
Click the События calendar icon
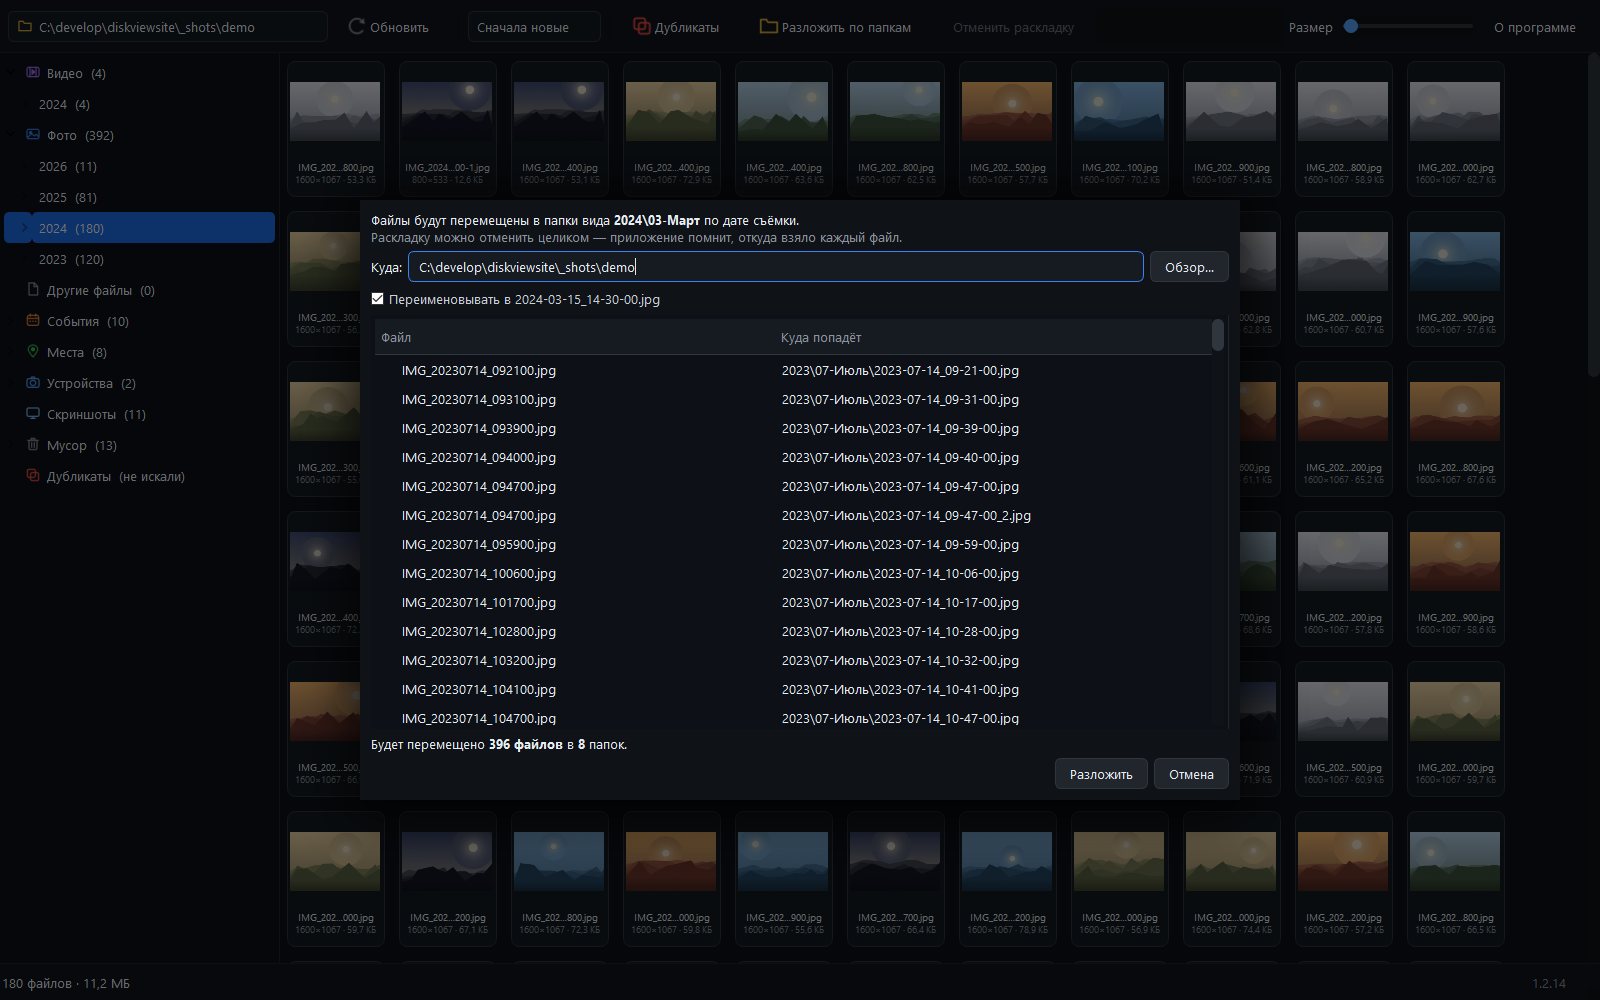(33, 321)
